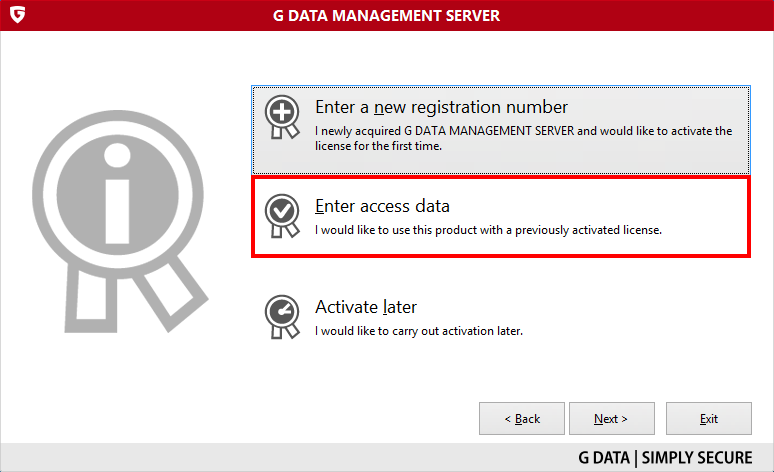Click the clock ribbon badge icon

click(x=282, y=317)
